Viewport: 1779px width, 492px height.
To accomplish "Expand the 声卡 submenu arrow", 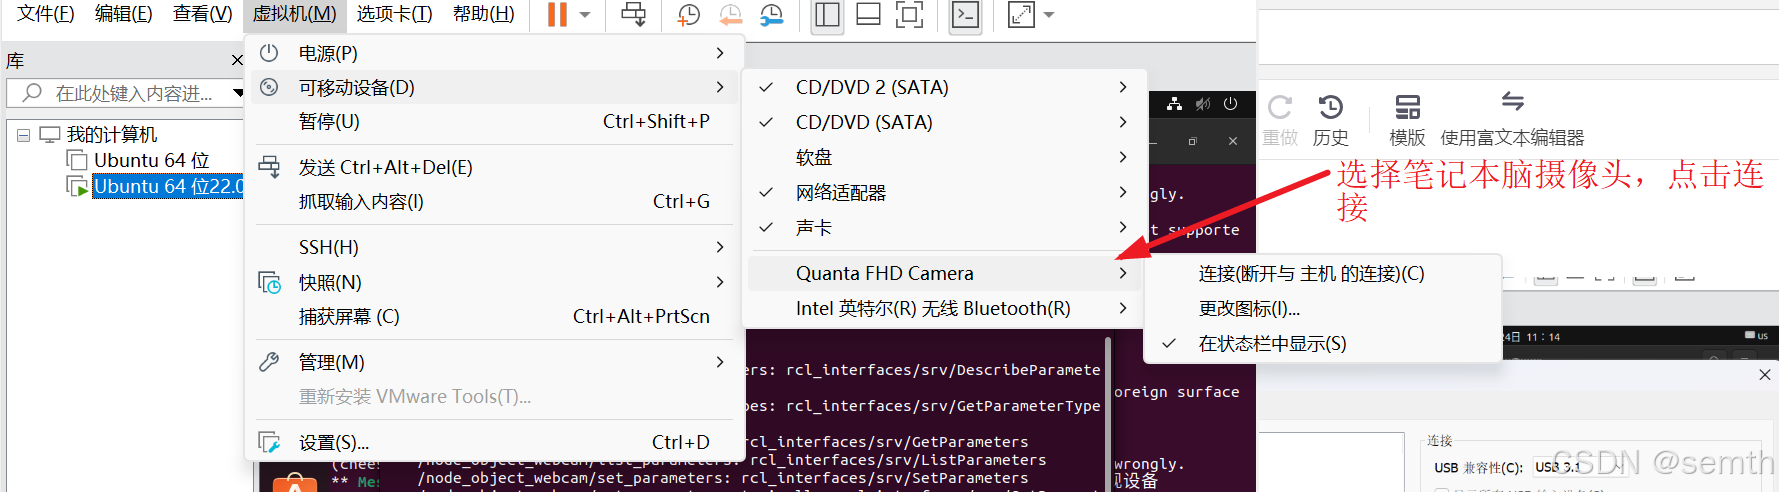I will pyautogui.click(x=1123, y=227).
